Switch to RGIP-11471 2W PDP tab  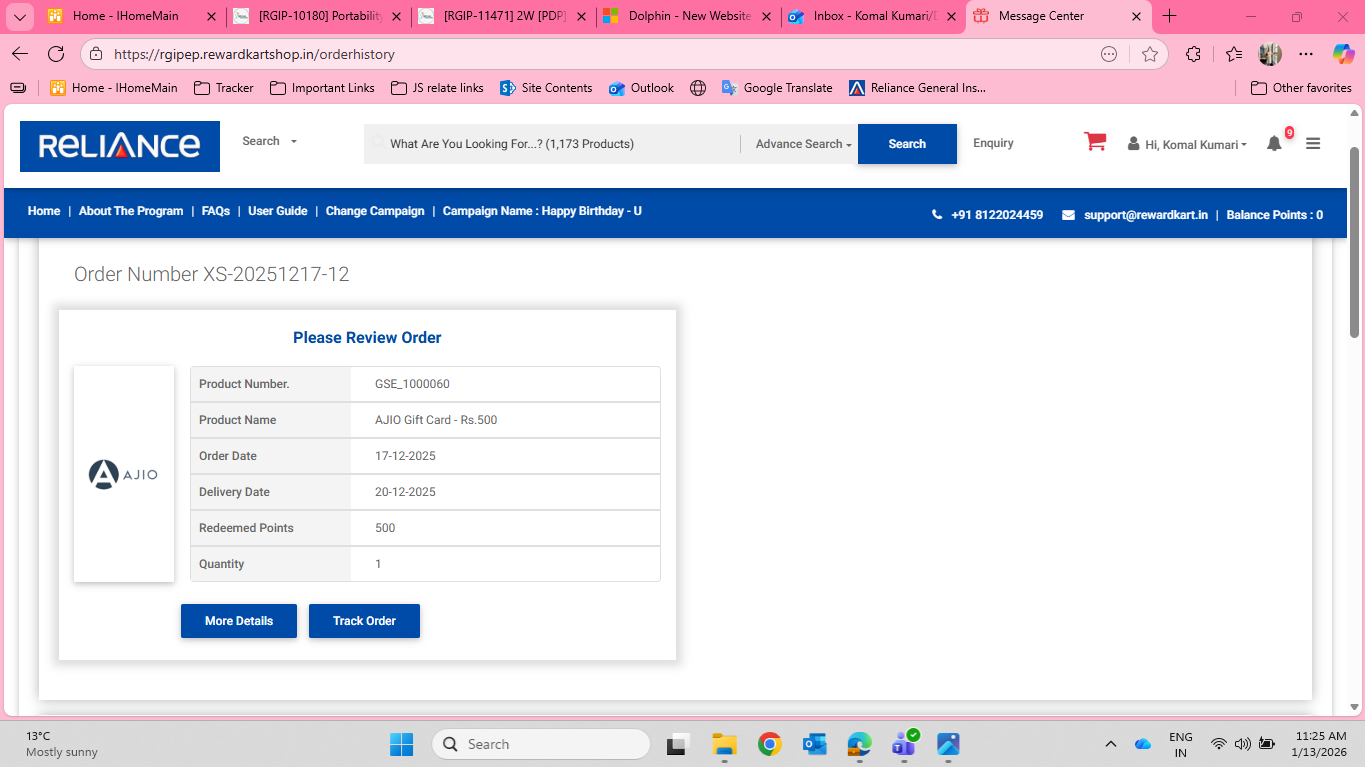point(503,16)
